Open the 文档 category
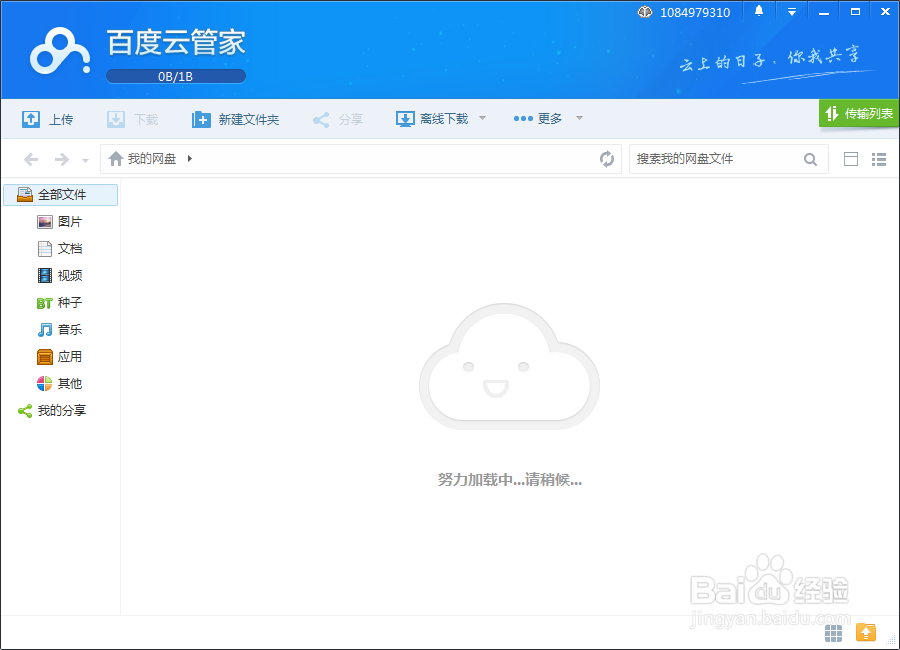Screen dimensions: 900x650 pos(60,249)
